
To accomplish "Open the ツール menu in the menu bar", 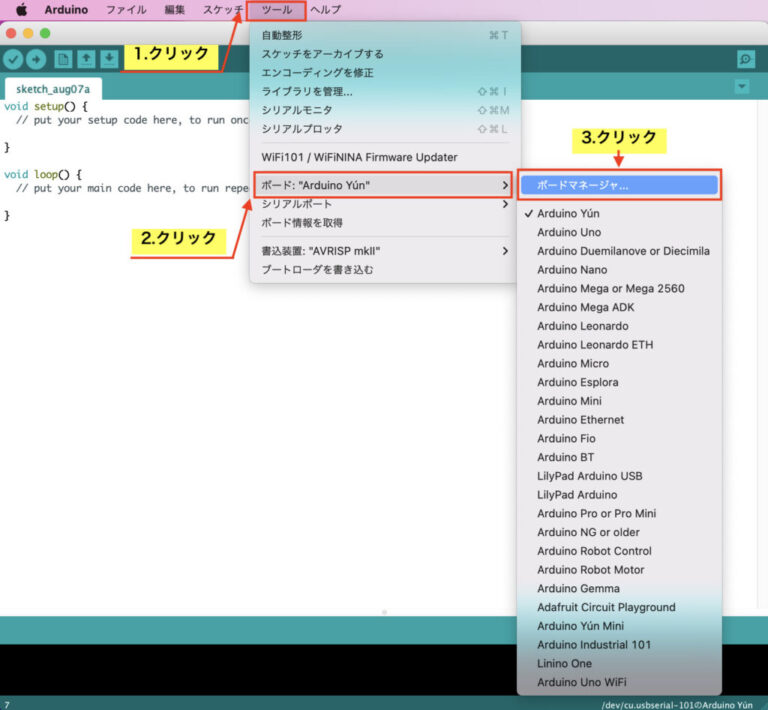I will pos(277,10).
